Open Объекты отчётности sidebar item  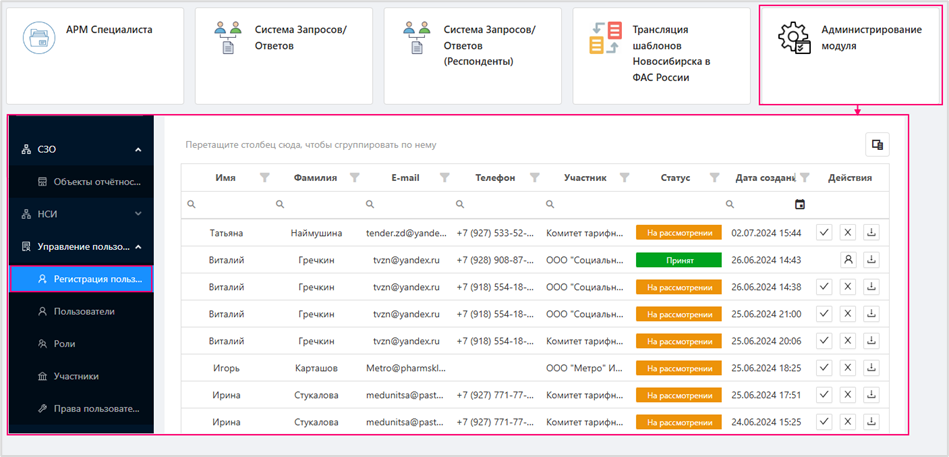[x=82, y=181]
